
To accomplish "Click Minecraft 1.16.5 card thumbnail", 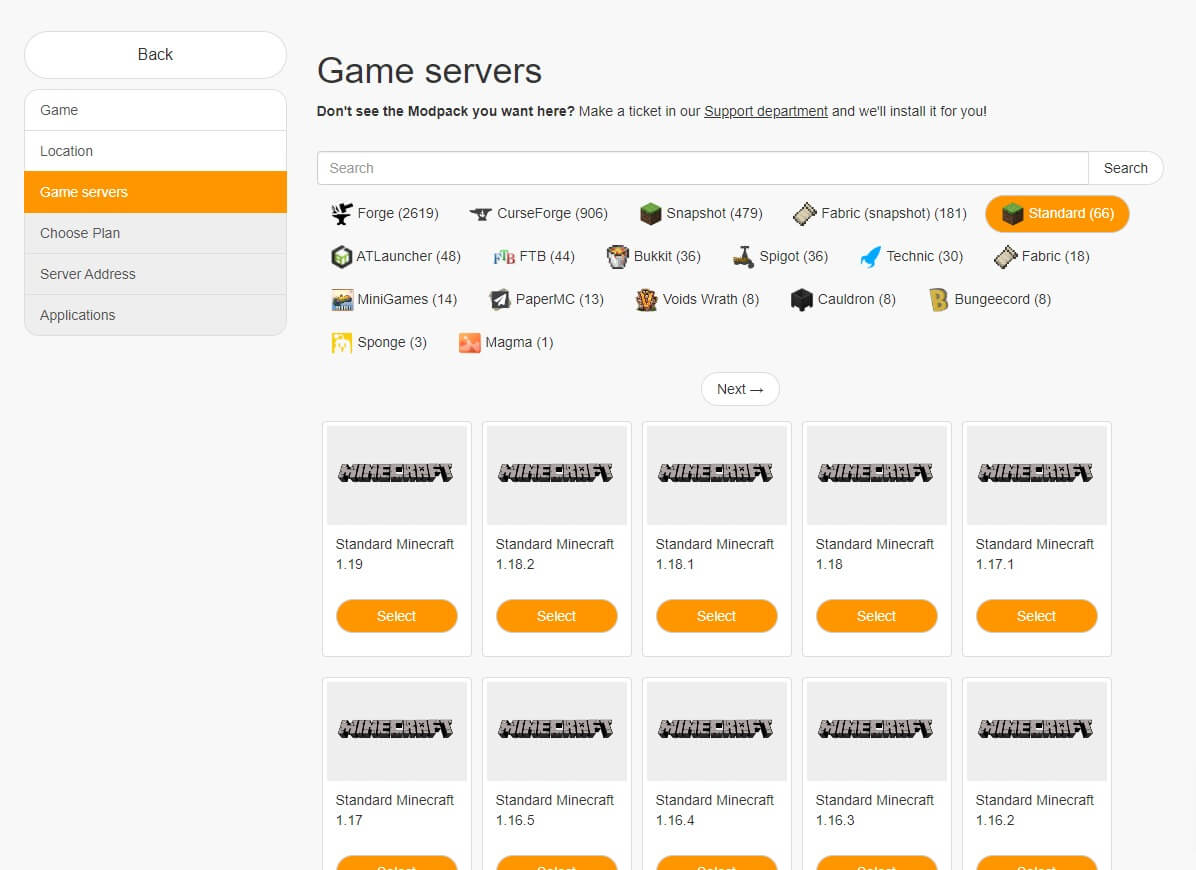I will pos(557,731).
